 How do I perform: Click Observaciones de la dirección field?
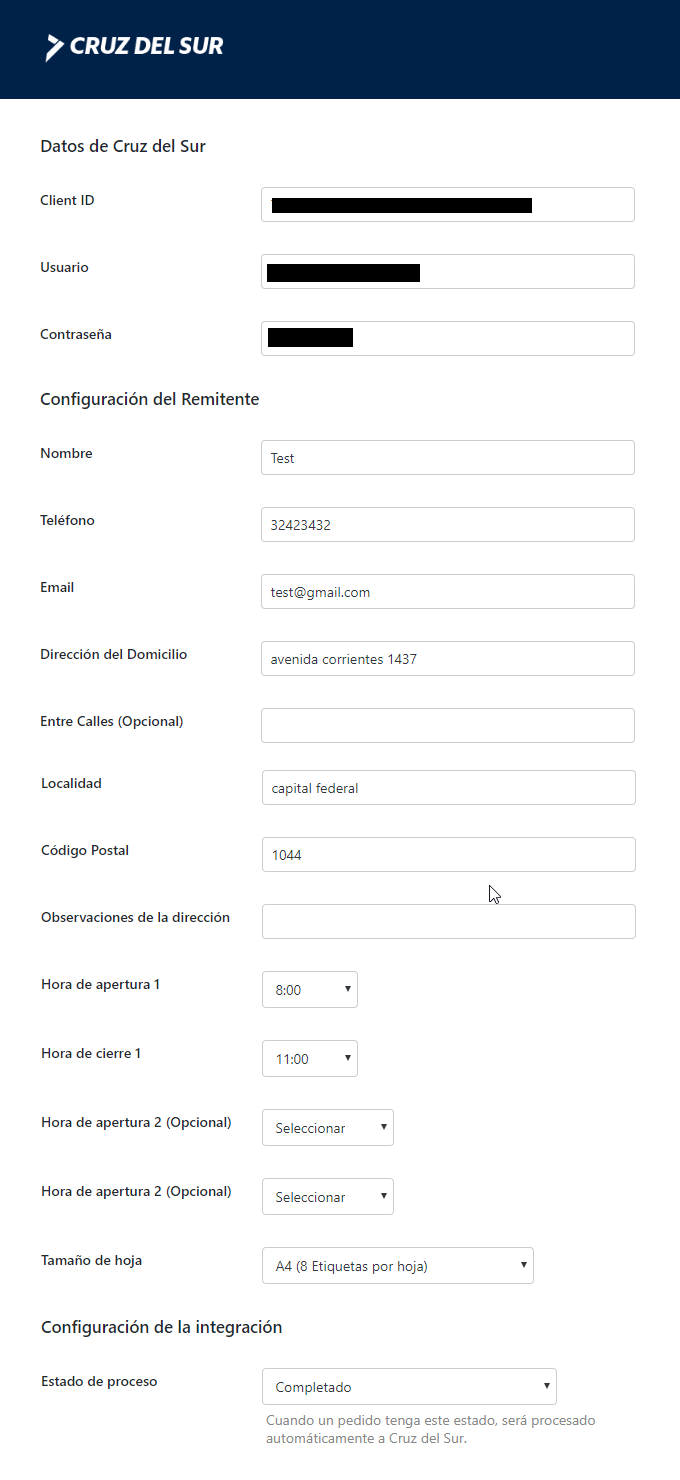pyautogui.click(x=448, y=921)
